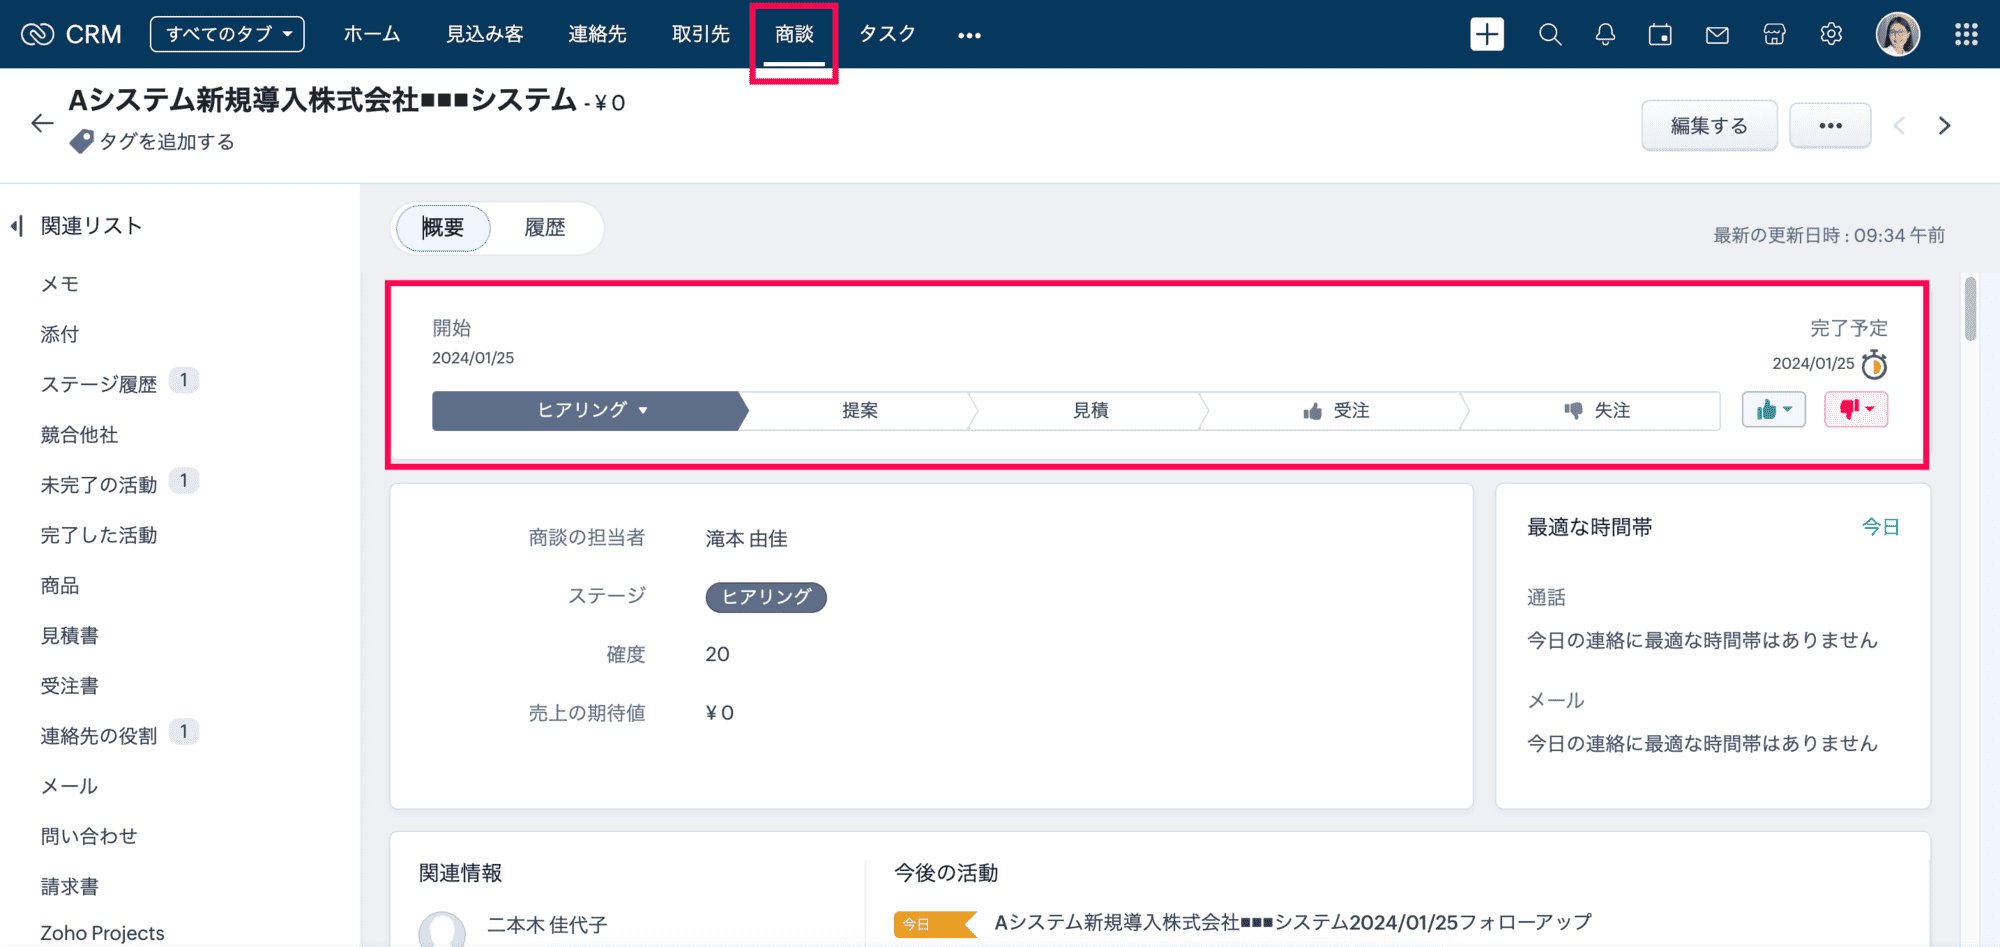Screen dimensions: 2000x947
Task: Switch to the ホーム tab
Action: click(372, 34)
